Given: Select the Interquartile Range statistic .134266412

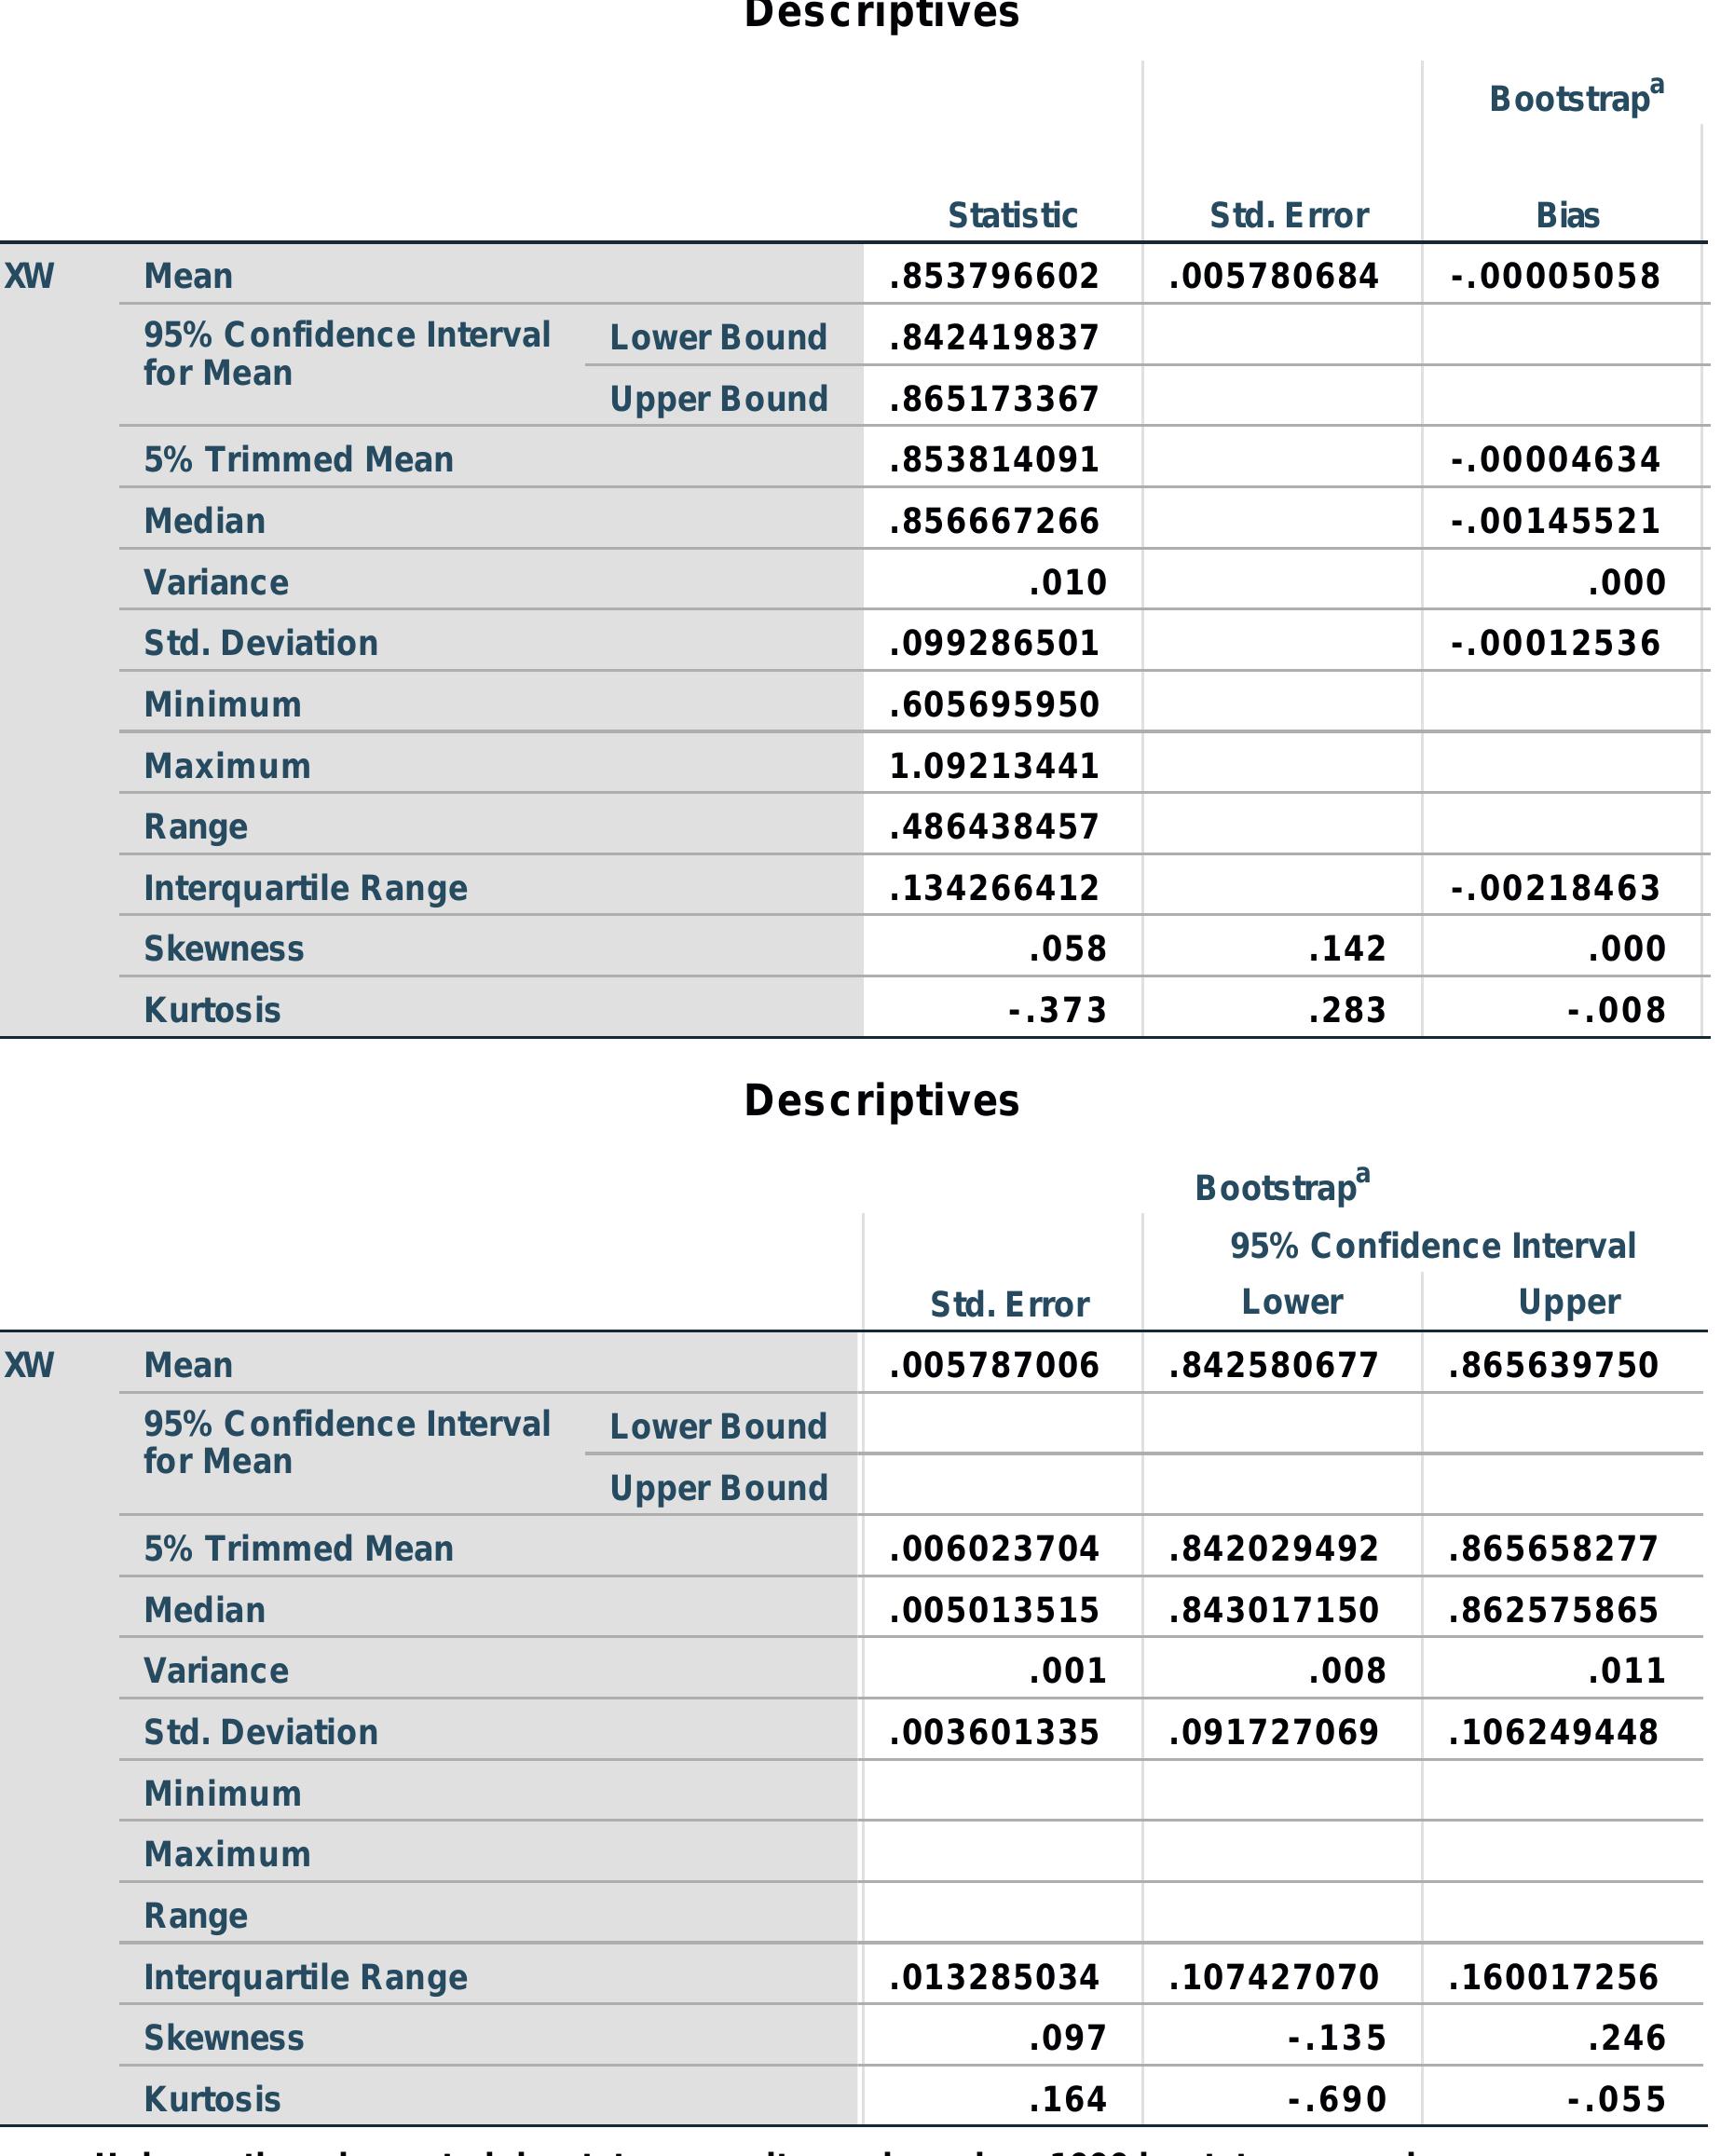Looking at the screenshot, I should coord(994,888).
